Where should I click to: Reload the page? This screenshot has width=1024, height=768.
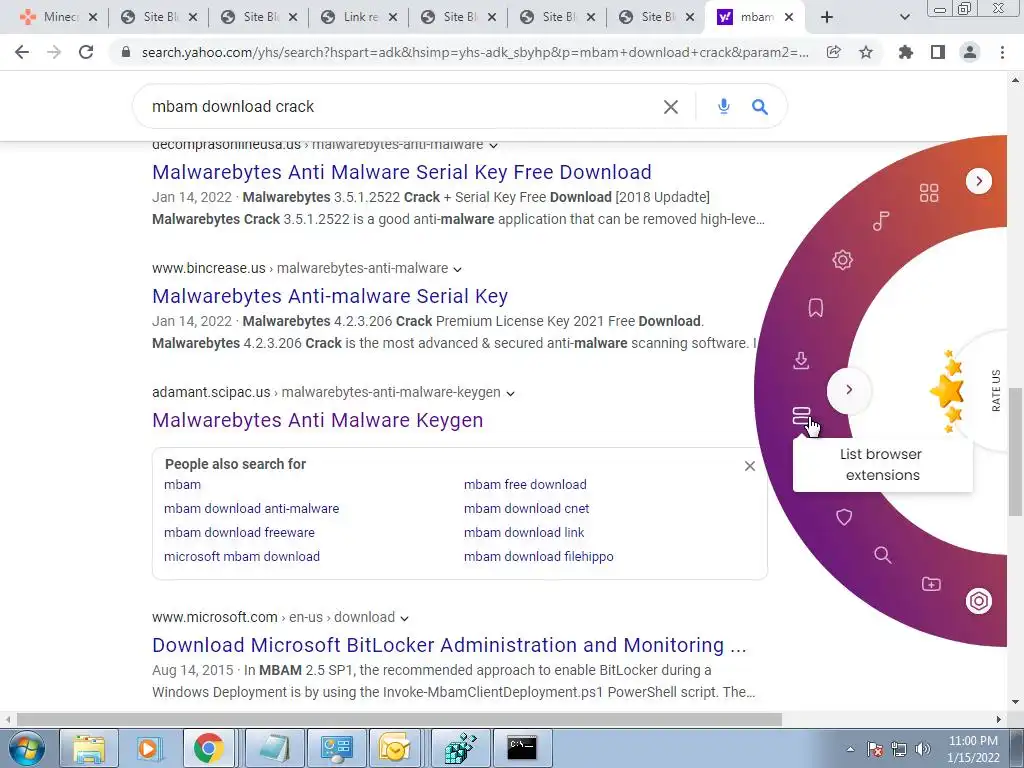pos(86,52)
